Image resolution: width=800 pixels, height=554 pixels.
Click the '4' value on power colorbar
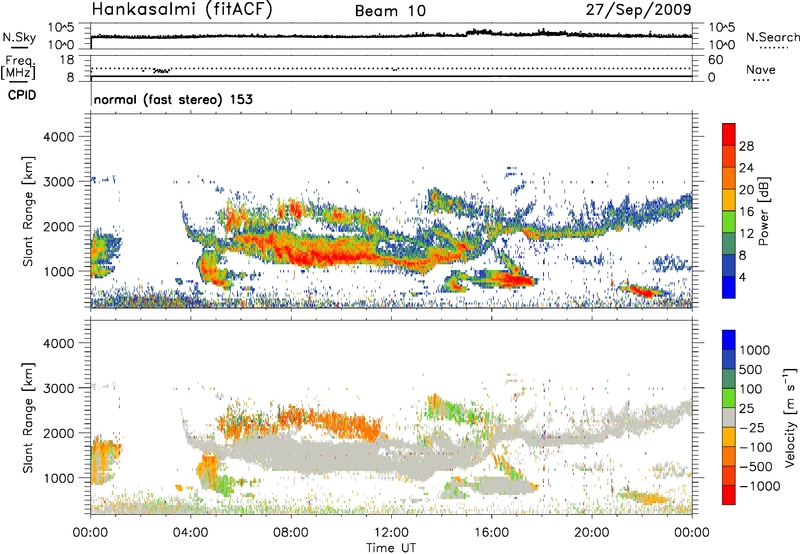742,277
